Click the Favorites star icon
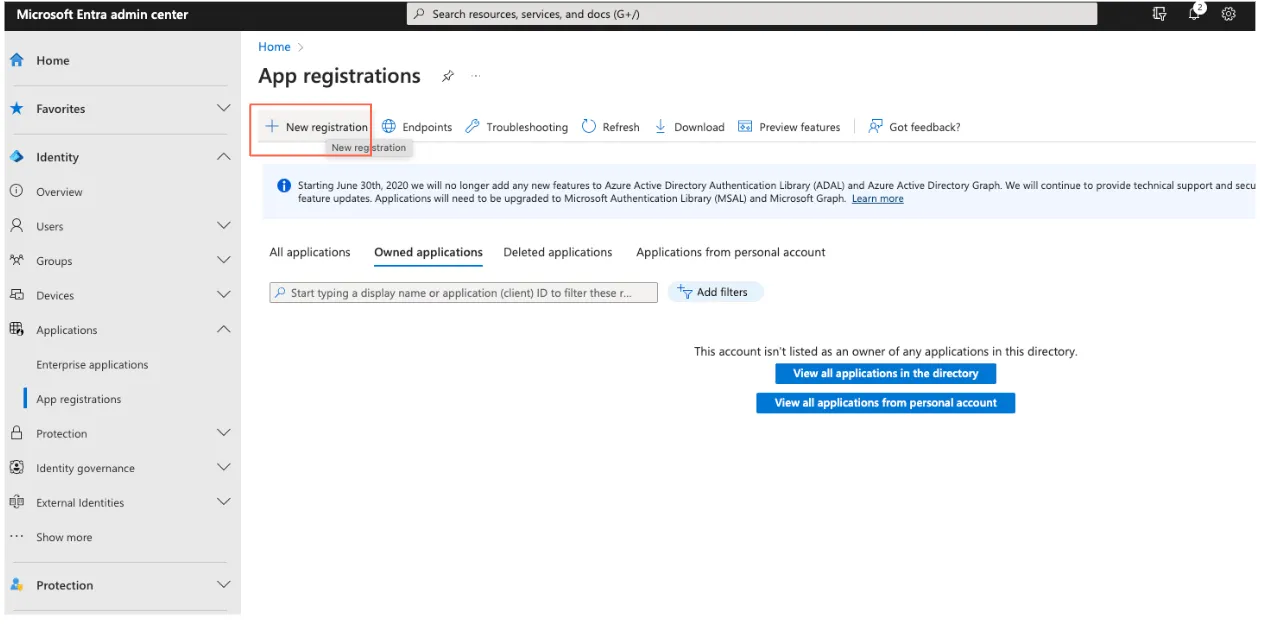1262x626 pixels. coord(16,108)
